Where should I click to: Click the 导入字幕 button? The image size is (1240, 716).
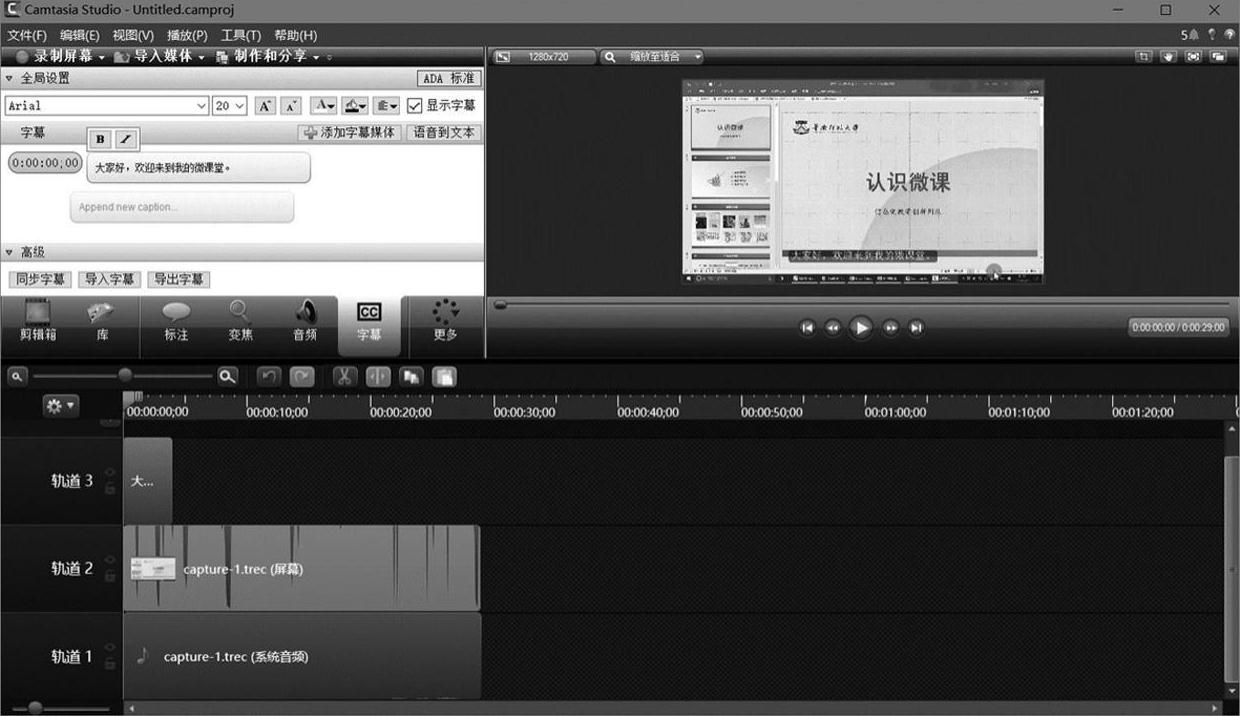click(109, 279)
